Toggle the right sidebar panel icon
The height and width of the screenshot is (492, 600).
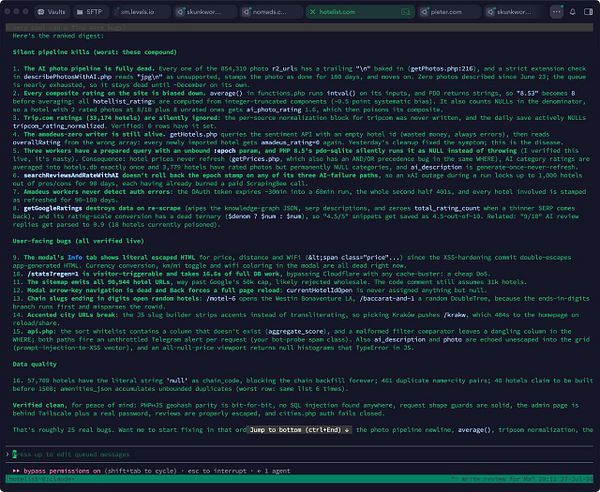click(589, 12)
